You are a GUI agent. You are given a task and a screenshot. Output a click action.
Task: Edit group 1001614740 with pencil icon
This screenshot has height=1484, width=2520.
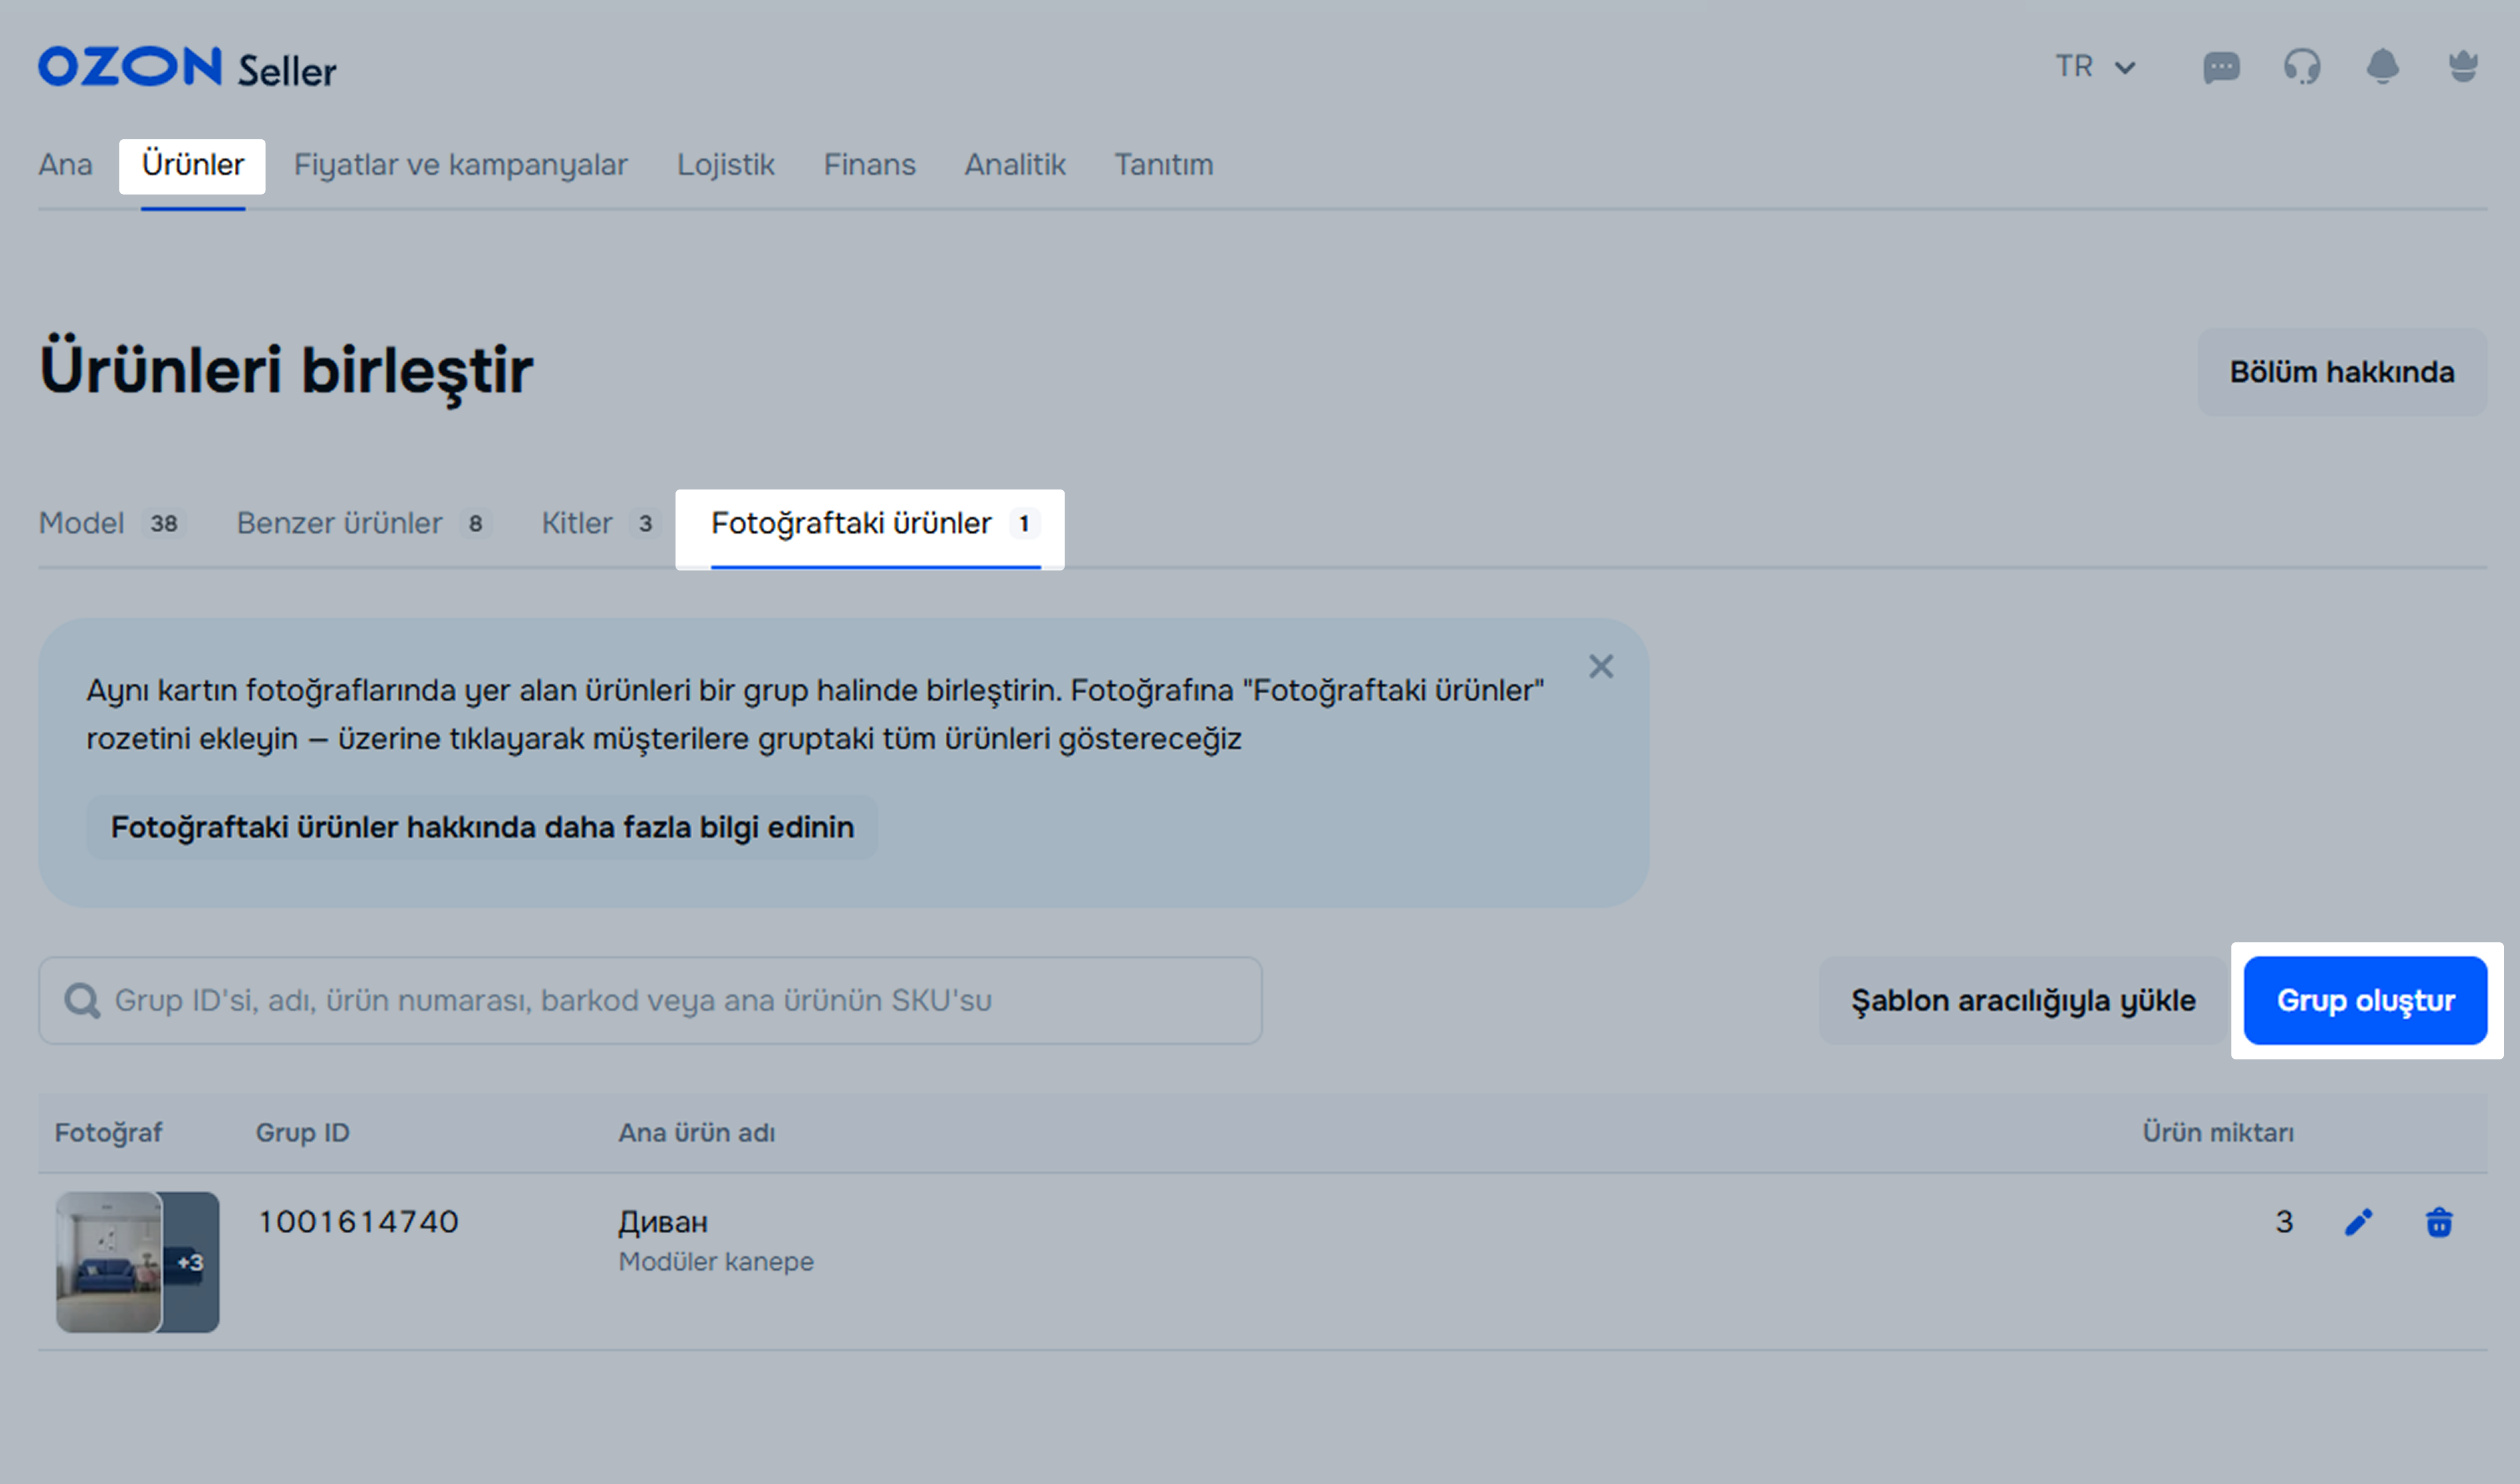(x=2358, y=1222)
